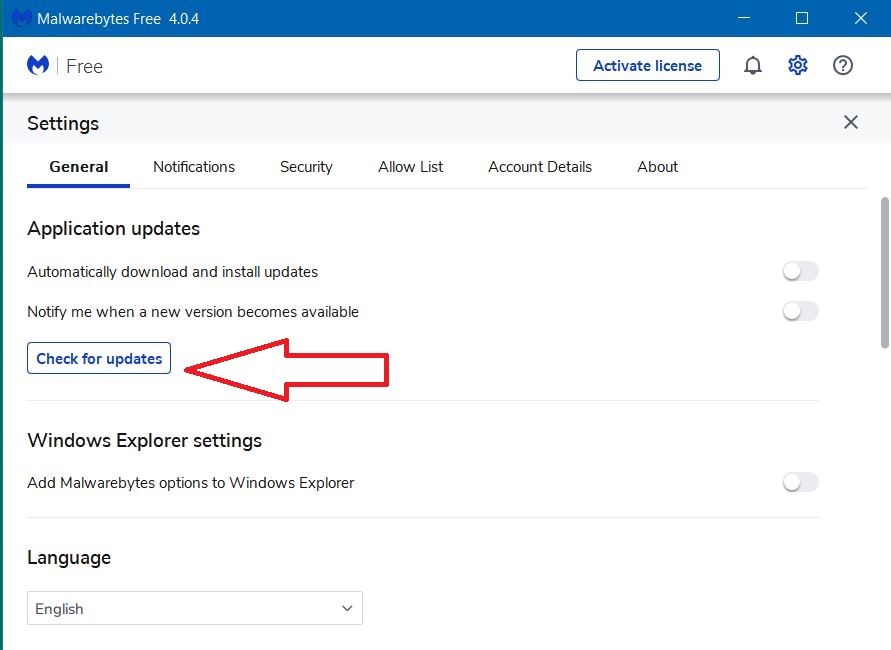Click the settings vertical scrollbar
This screenshot has height=650, width=891.
[885, 273]
